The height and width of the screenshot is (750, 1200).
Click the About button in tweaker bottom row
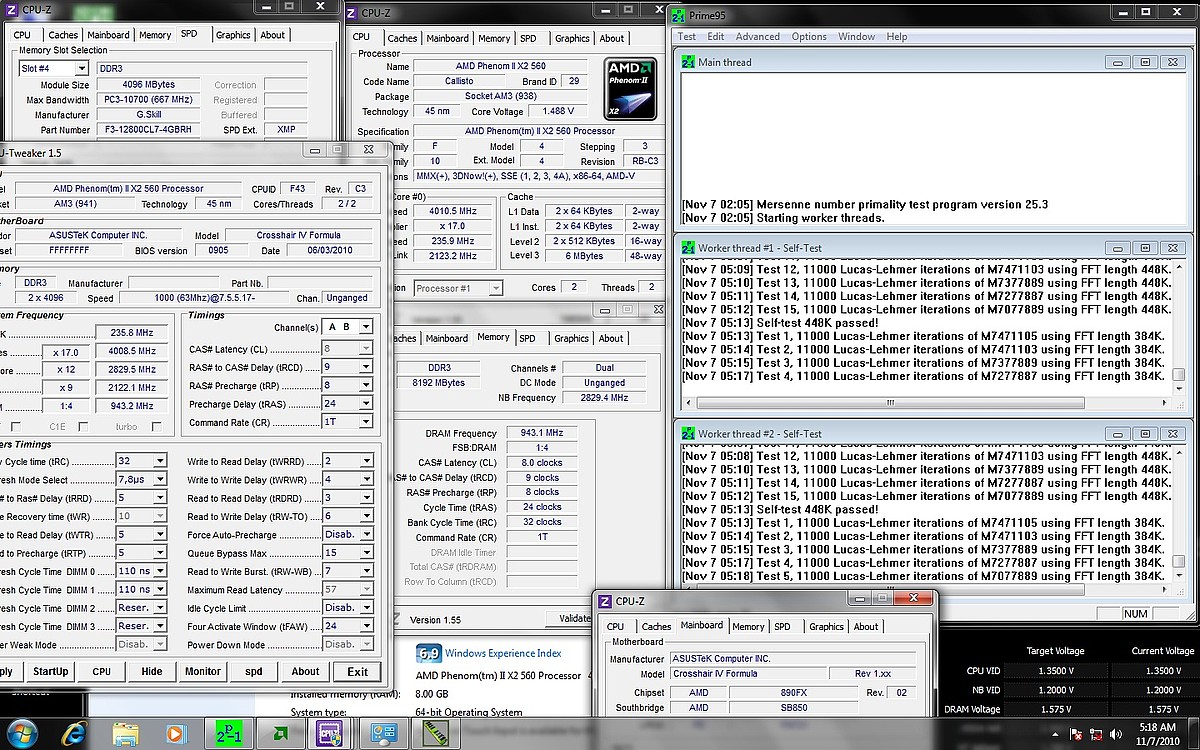tap(305, 671)
